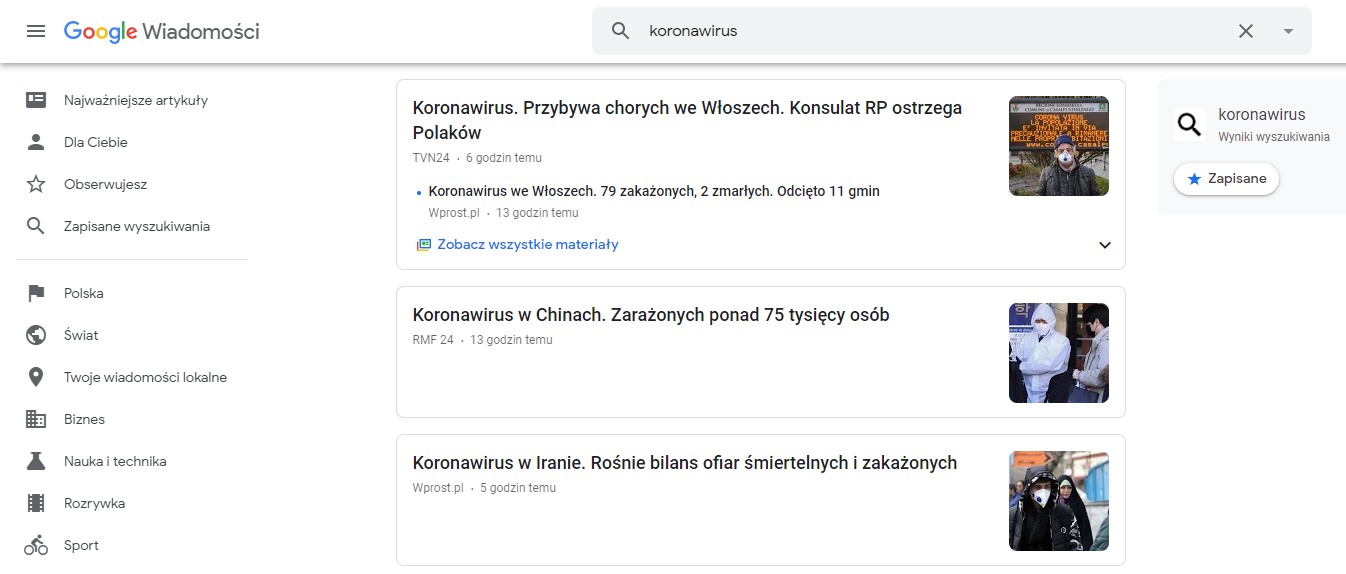Click the koronawirus search result magnifier icon
Viewport: 1346px width, 574px height.
pos(1190,124)
